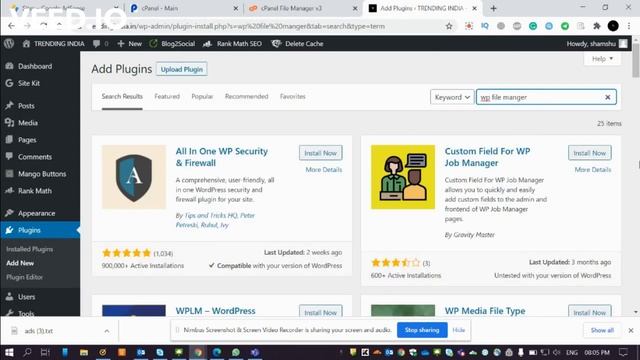Image resolution: width=640 pixels, height=360 pixels.
Task: Open the Keyword search type dropdown
Action: (x=452, y=97)
